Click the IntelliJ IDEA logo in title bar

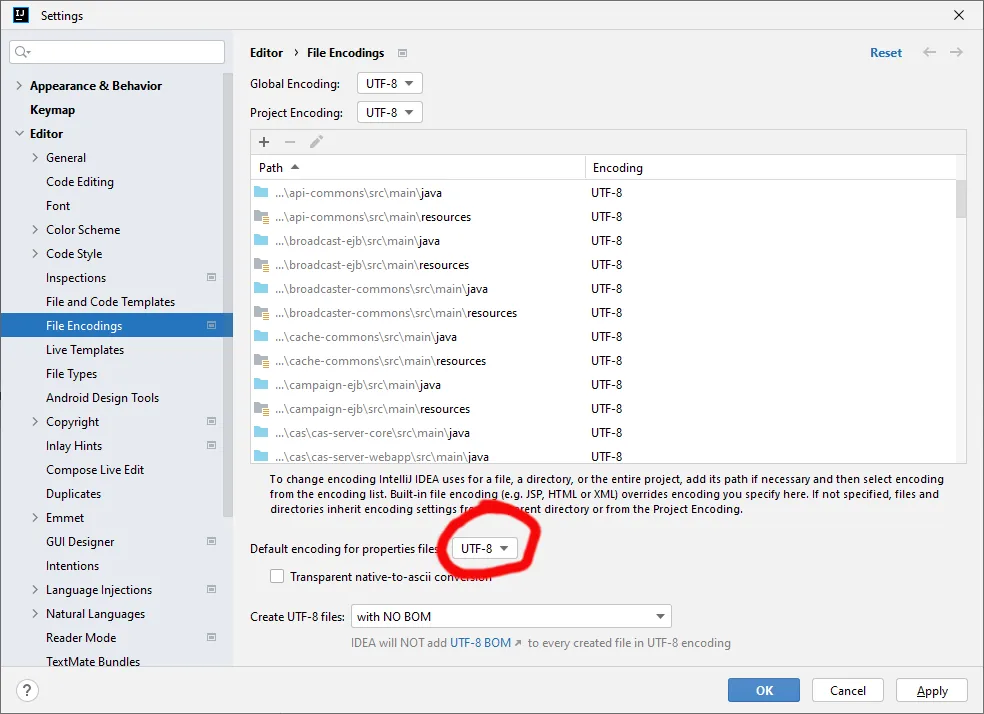tap(21, 15)
